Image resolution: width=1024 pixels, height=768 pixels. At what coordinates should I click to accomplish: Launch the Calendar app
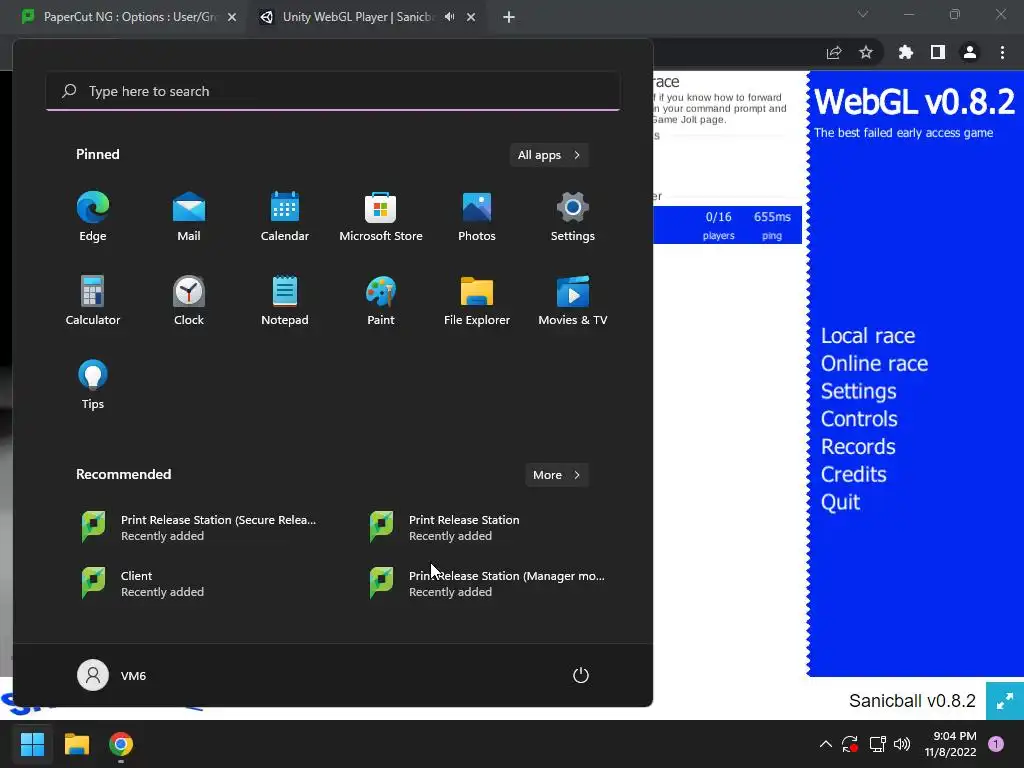pyautogui.click(x=285, y=217)
